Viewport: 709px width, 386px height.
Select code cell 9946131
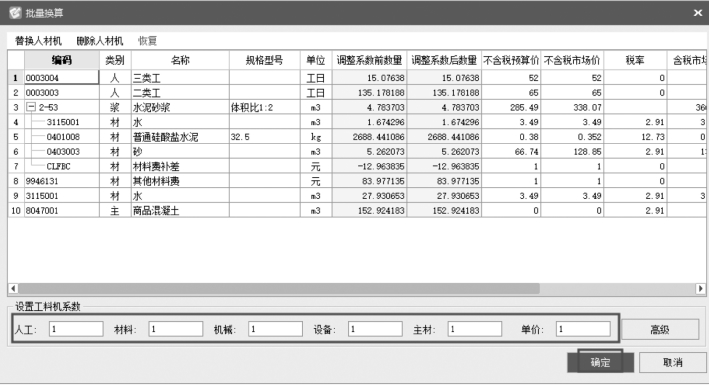pyautogui.click(x=61, y=181)
